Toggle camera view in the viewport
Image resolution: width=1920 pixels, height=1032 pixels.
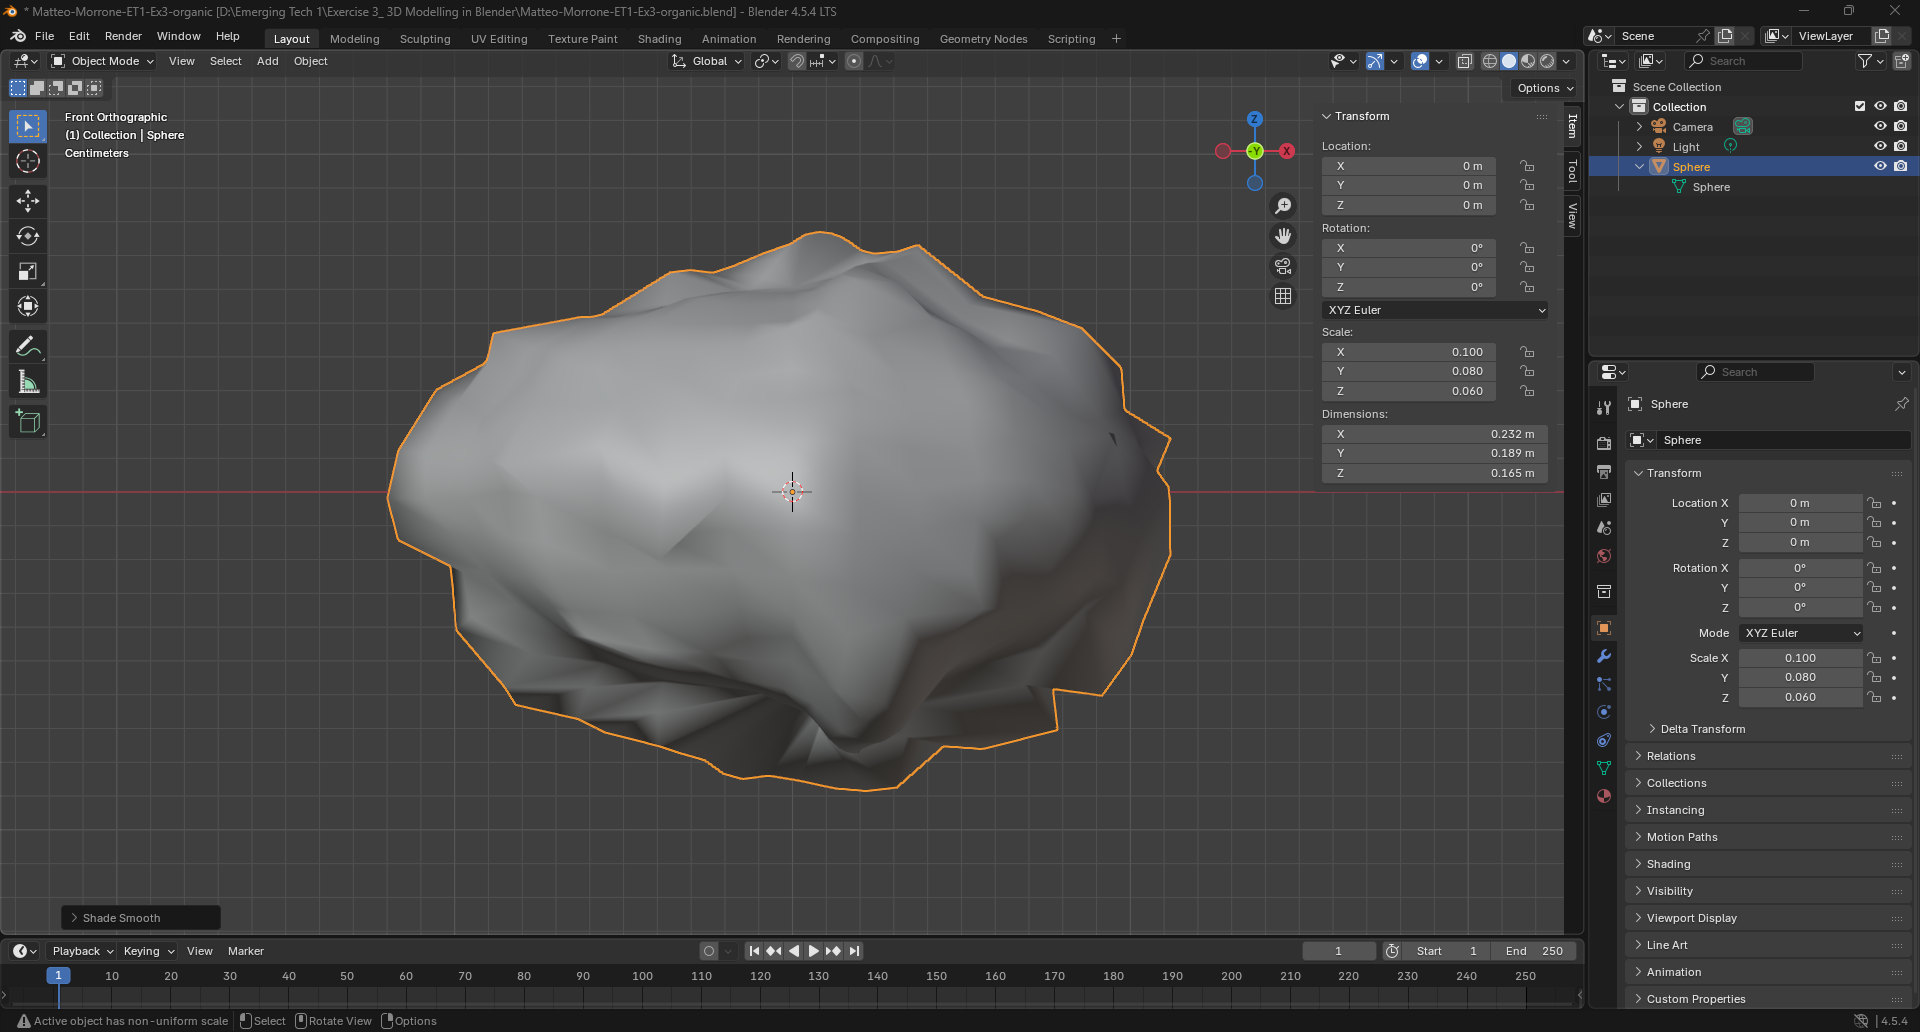point(1283,267)
